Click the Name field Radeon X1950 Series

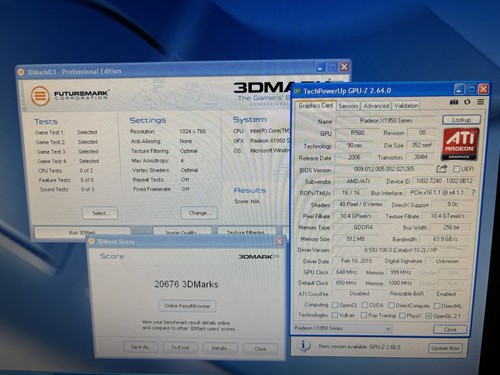(x=386, y=120)
